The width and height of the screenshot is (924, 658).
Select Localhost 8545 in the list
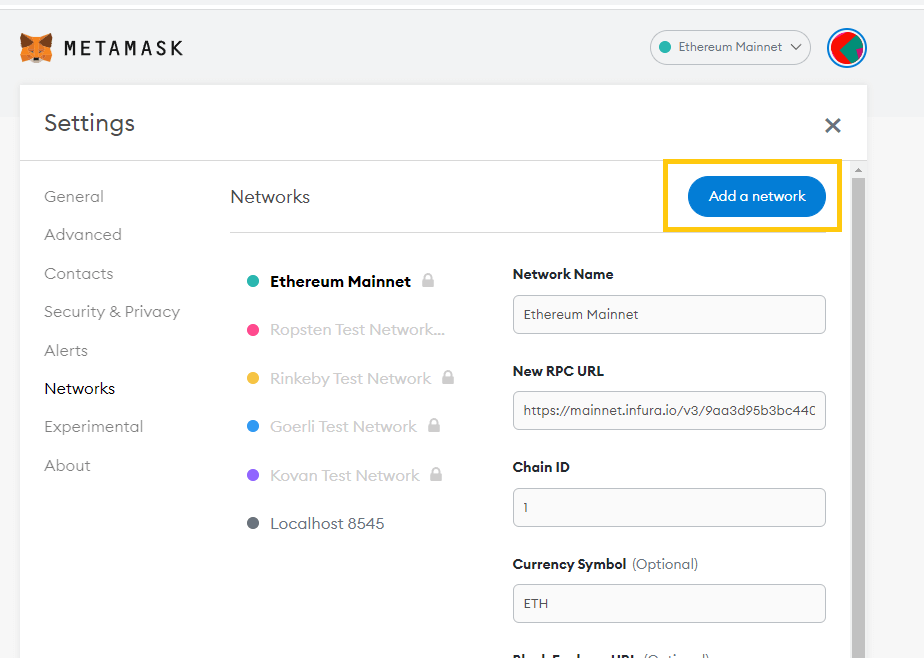[327, 524]
